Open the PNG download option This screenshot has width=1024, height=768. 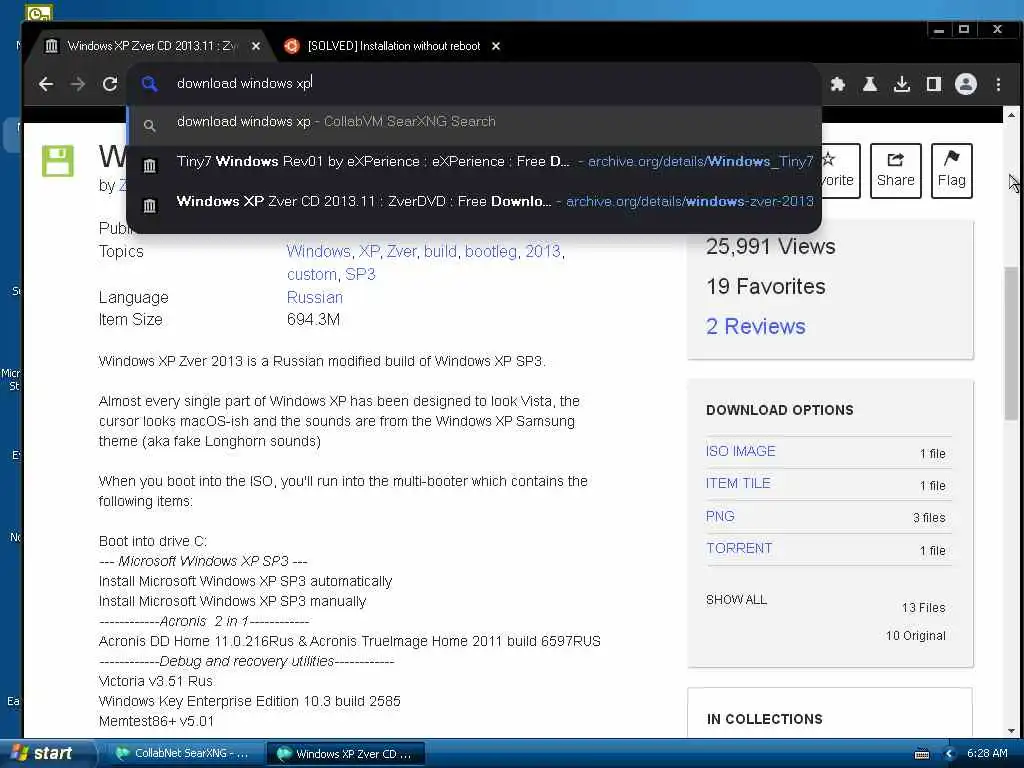point(720,516)
